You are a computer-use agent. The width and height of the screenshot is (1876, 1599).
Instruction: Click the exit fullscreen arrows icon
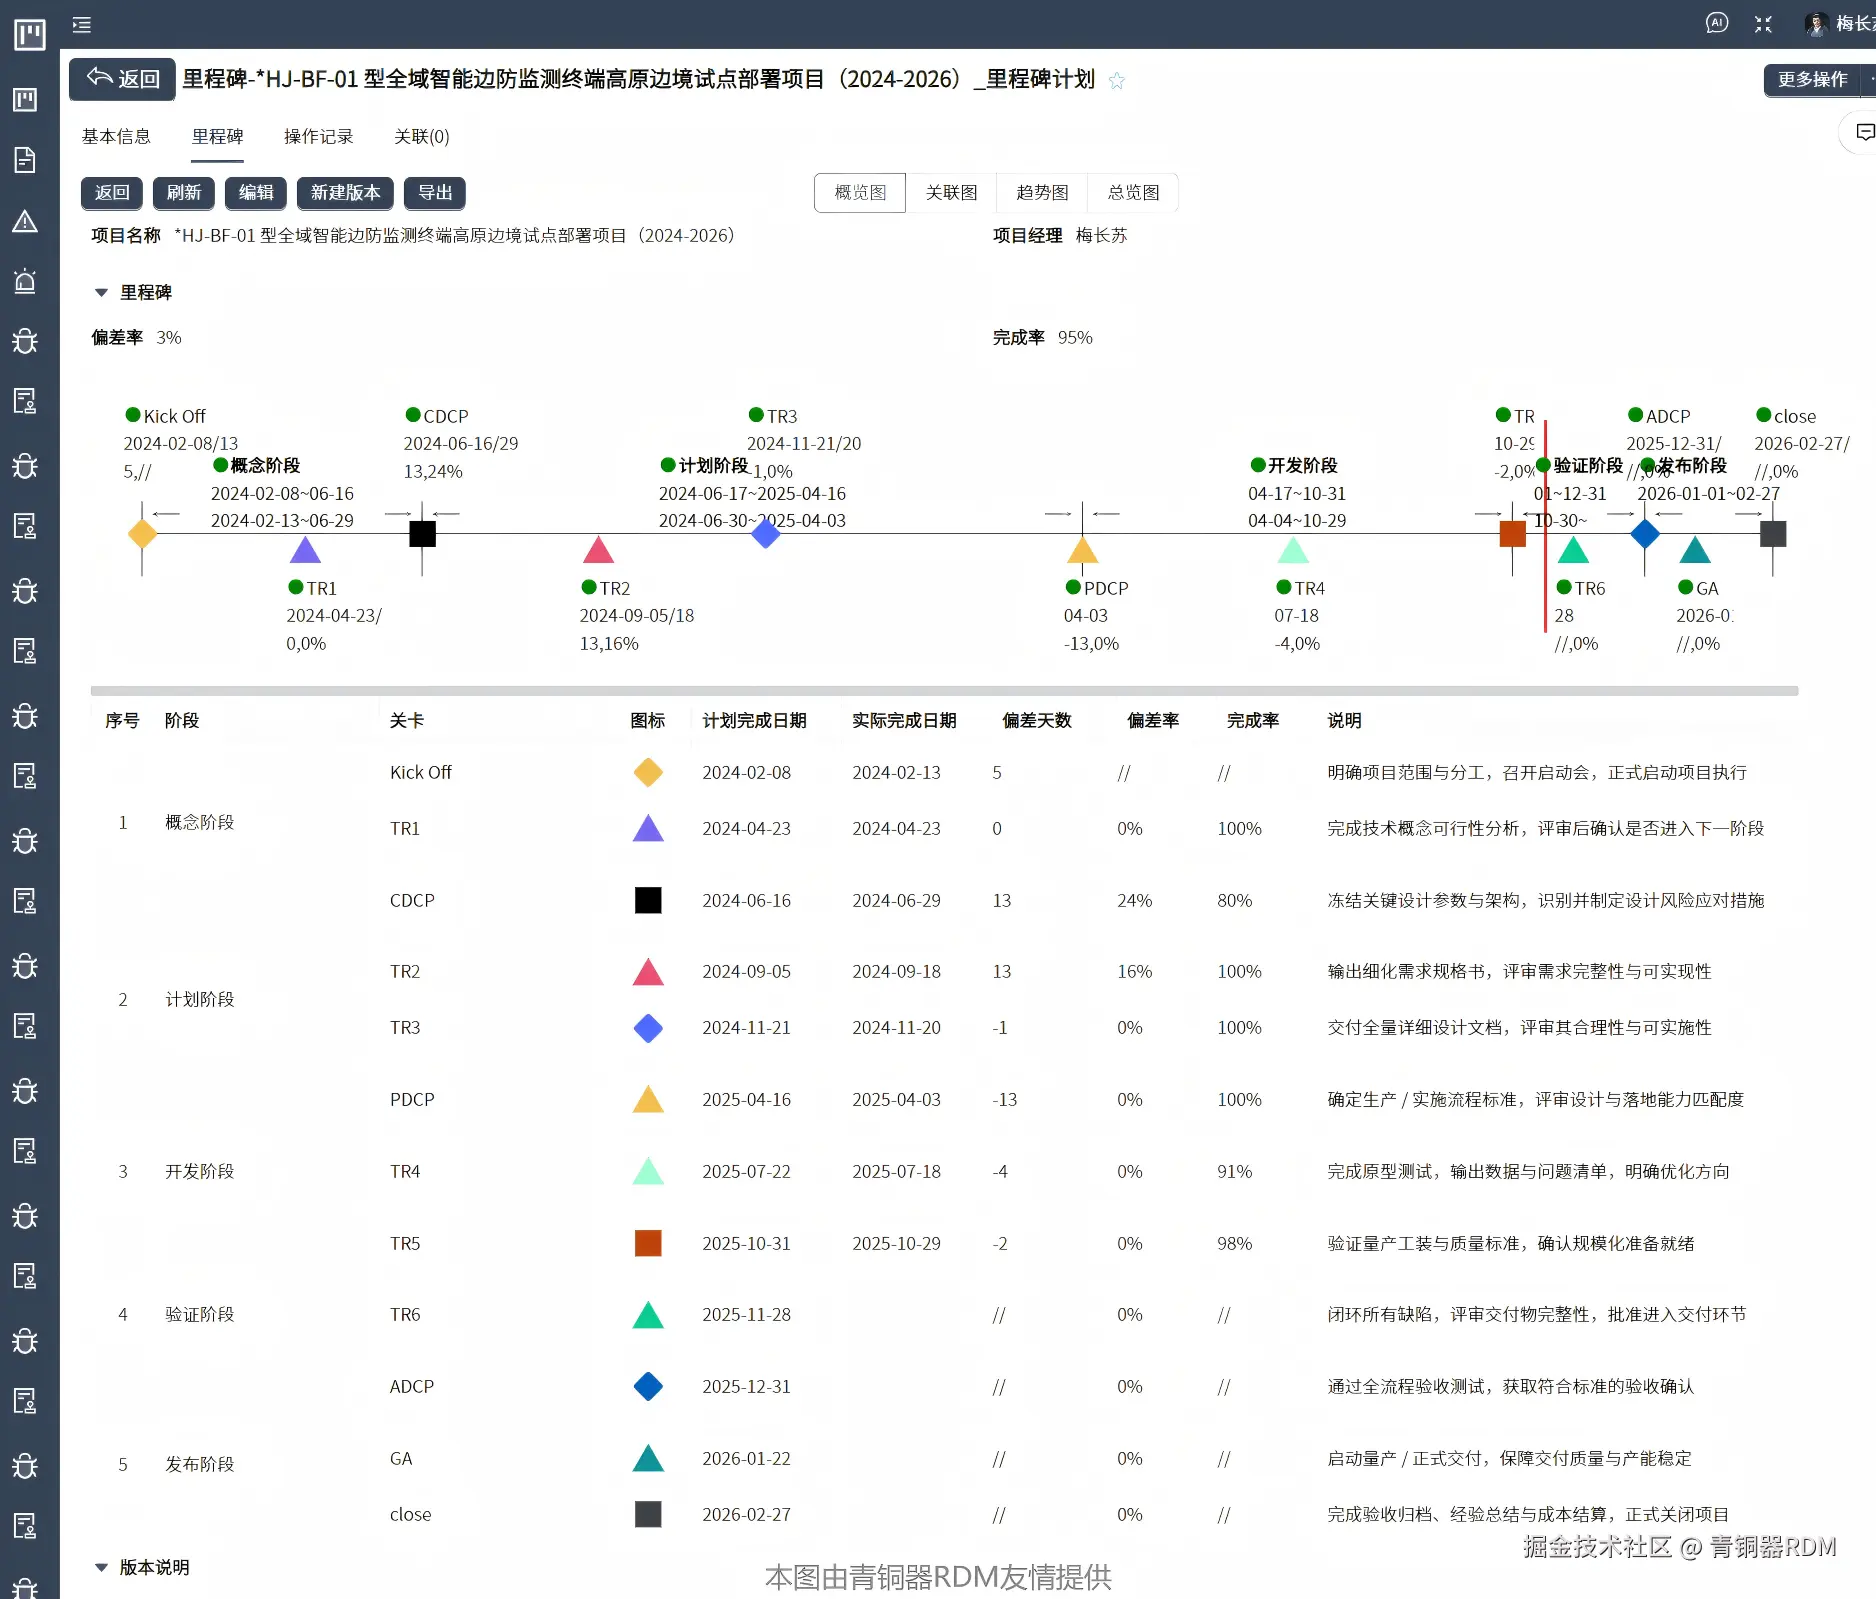[x=1763, y=23]
